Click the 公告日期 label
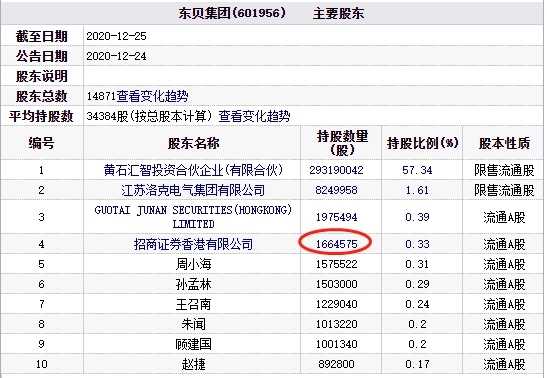The width and height of the screenshot is (547, 378). pyautogui.click(x=42, y=56)
